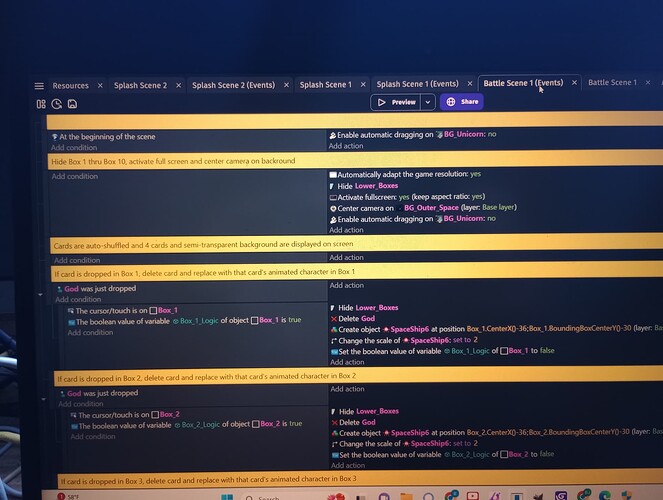Switch to the Splash Scene 2 tab
This screenshot has height=500, width=663.
[x=140, y=85]
